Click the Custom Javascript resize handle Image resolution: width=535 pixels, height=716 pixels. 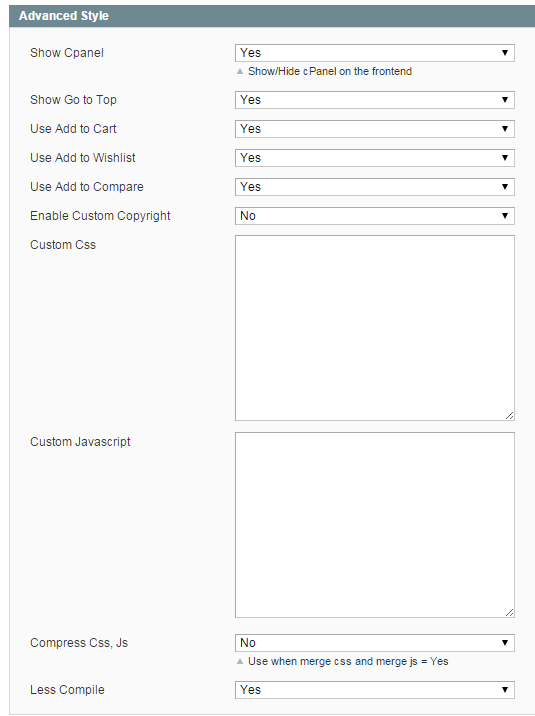(x=510, y=613)
